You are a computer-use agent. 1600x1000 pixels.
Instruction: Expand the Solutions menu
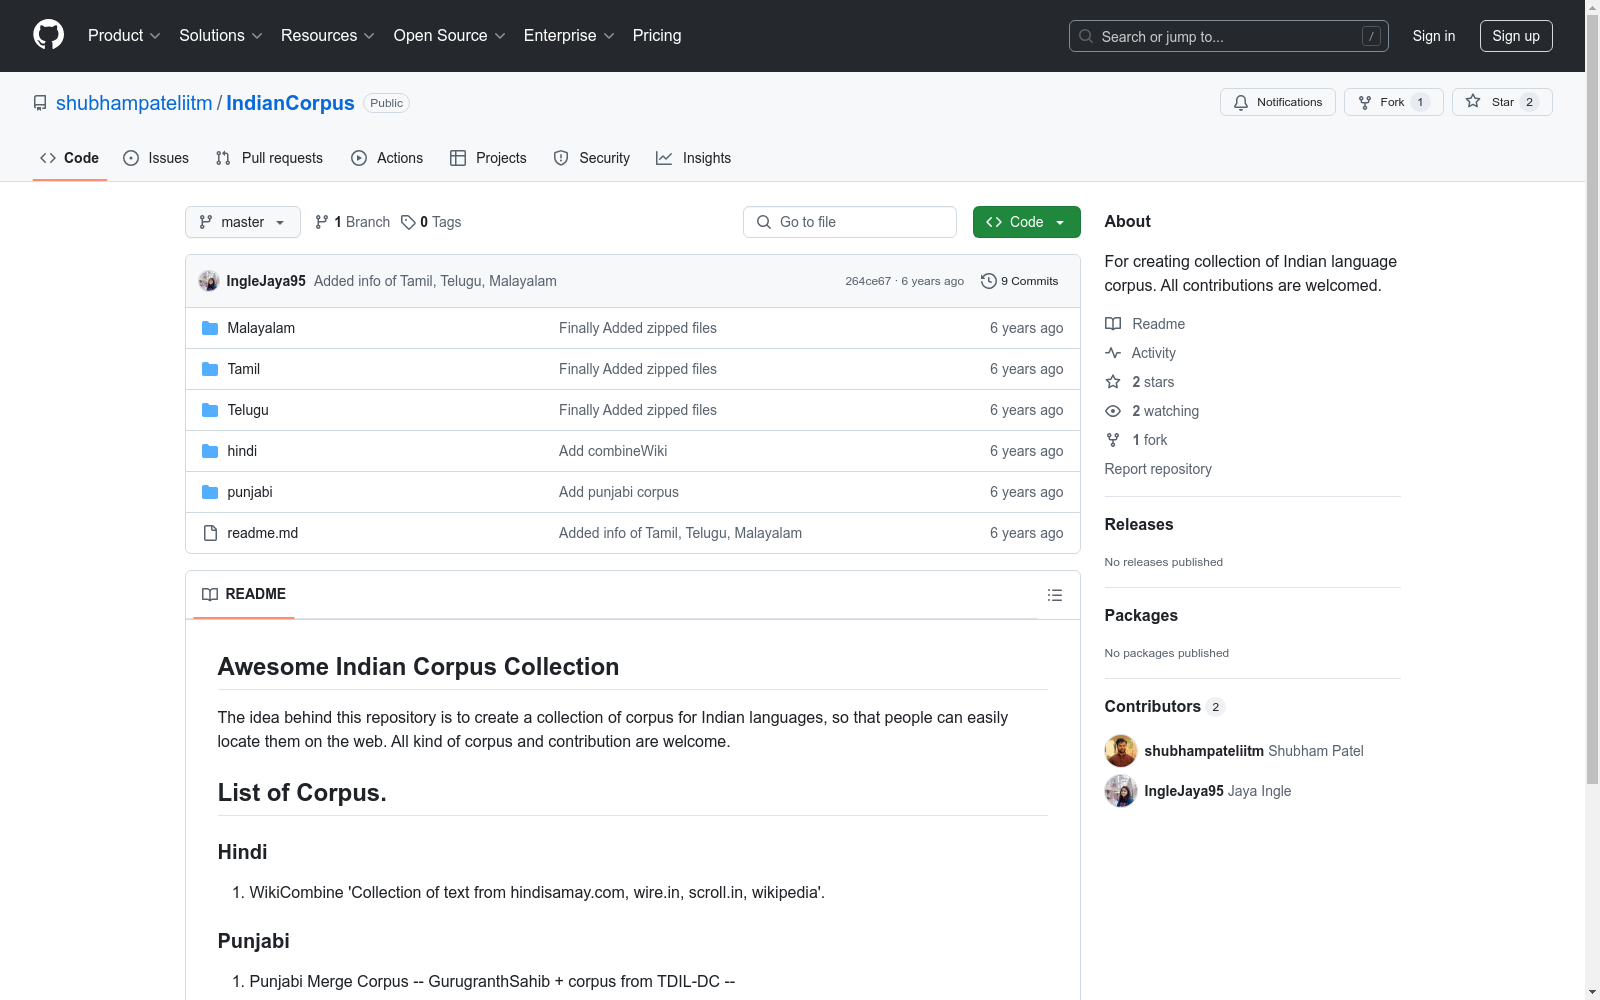pyautogui.click(x=221, y=36)
